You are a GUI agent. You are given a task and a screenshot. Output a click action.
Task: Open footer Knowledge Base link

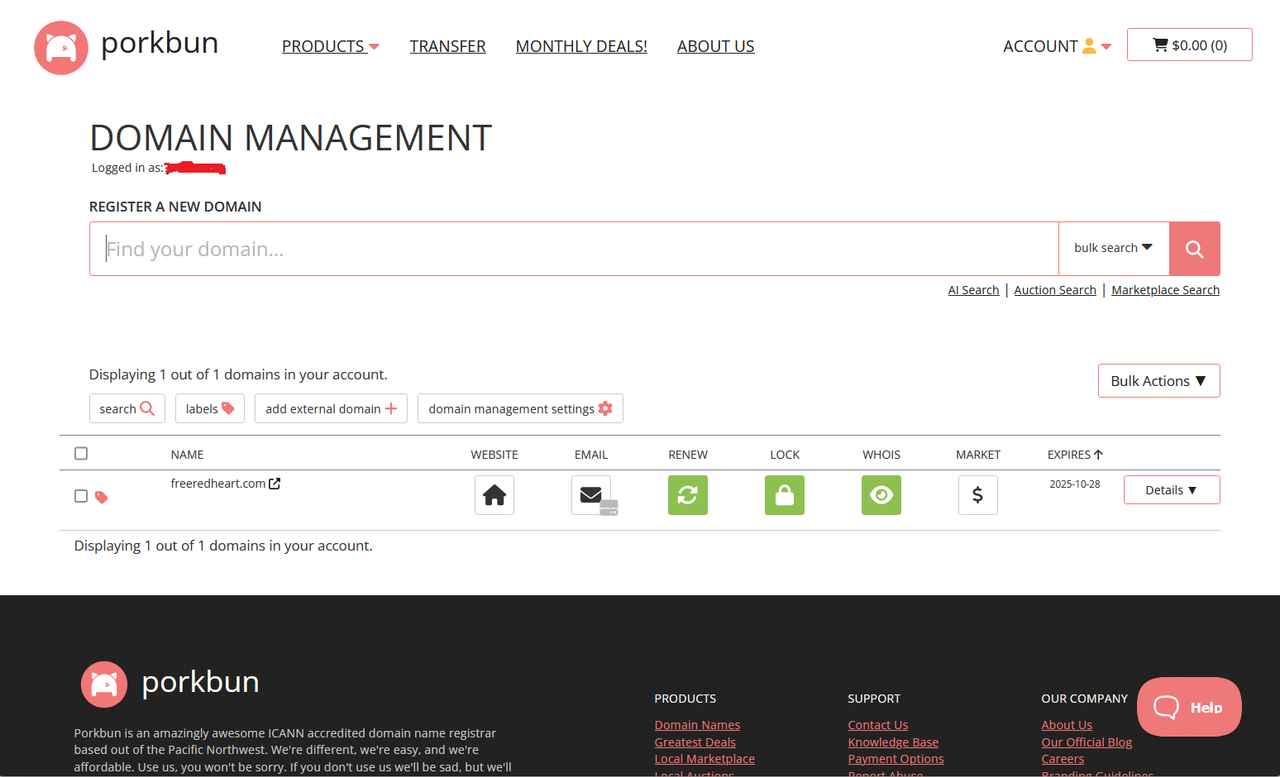893,742
